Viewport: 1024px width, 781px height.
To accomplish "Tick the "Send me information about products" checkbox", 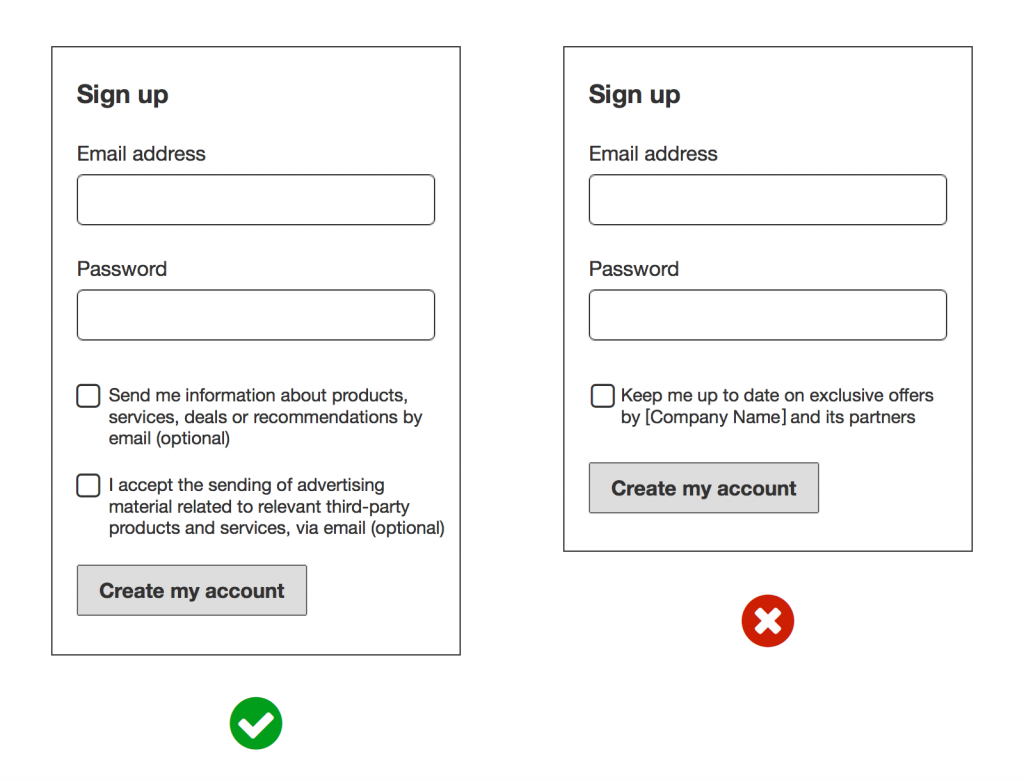I will (88, 396).
